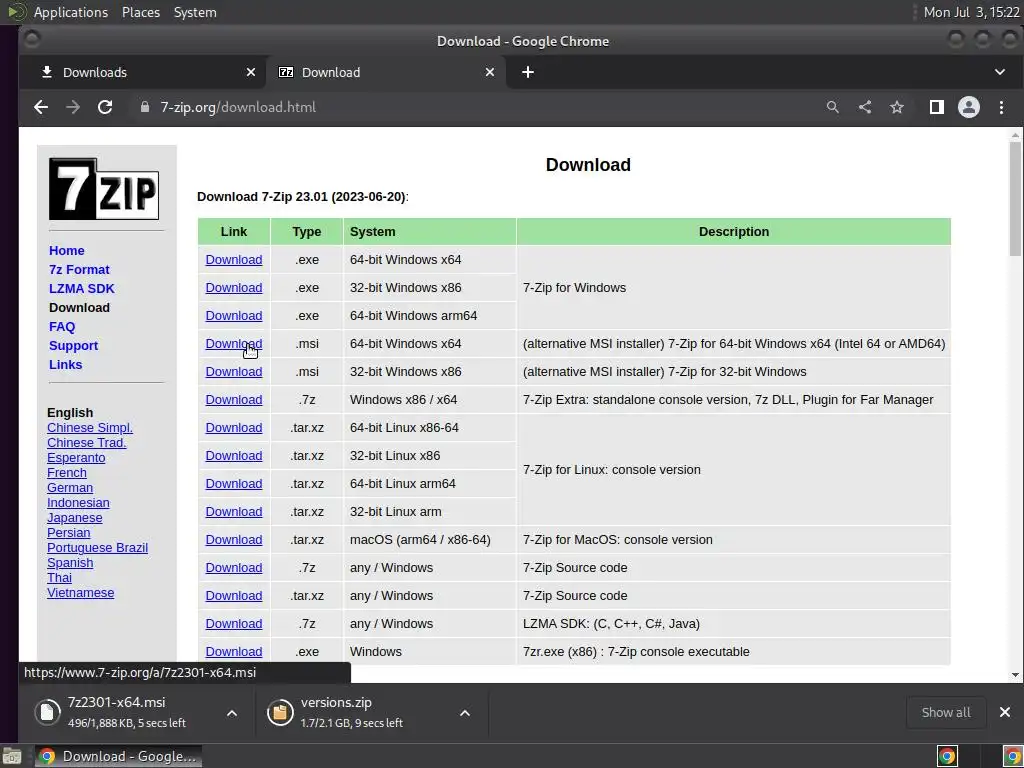Share this page via the share icon
The image size is (1024, 768).
pyautogui.click(x=865, y=107)
